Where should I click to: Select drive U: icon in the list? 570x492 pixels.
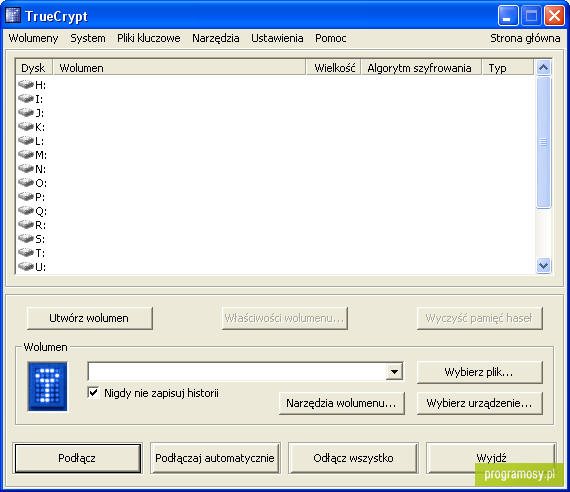(x=26, y=267)
